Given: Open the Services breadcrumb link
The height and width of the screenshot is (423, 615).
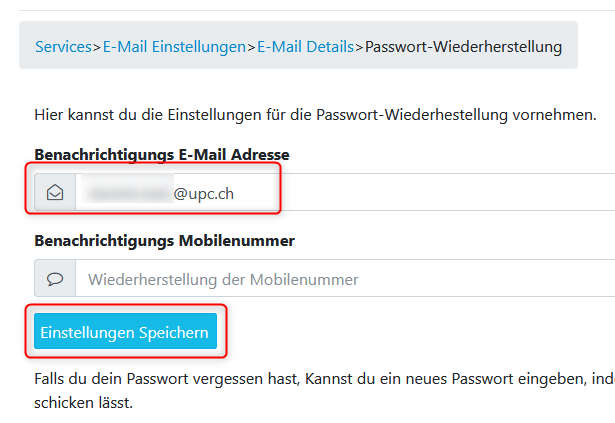Looking at the screenshot, I should tap(64, 46).
